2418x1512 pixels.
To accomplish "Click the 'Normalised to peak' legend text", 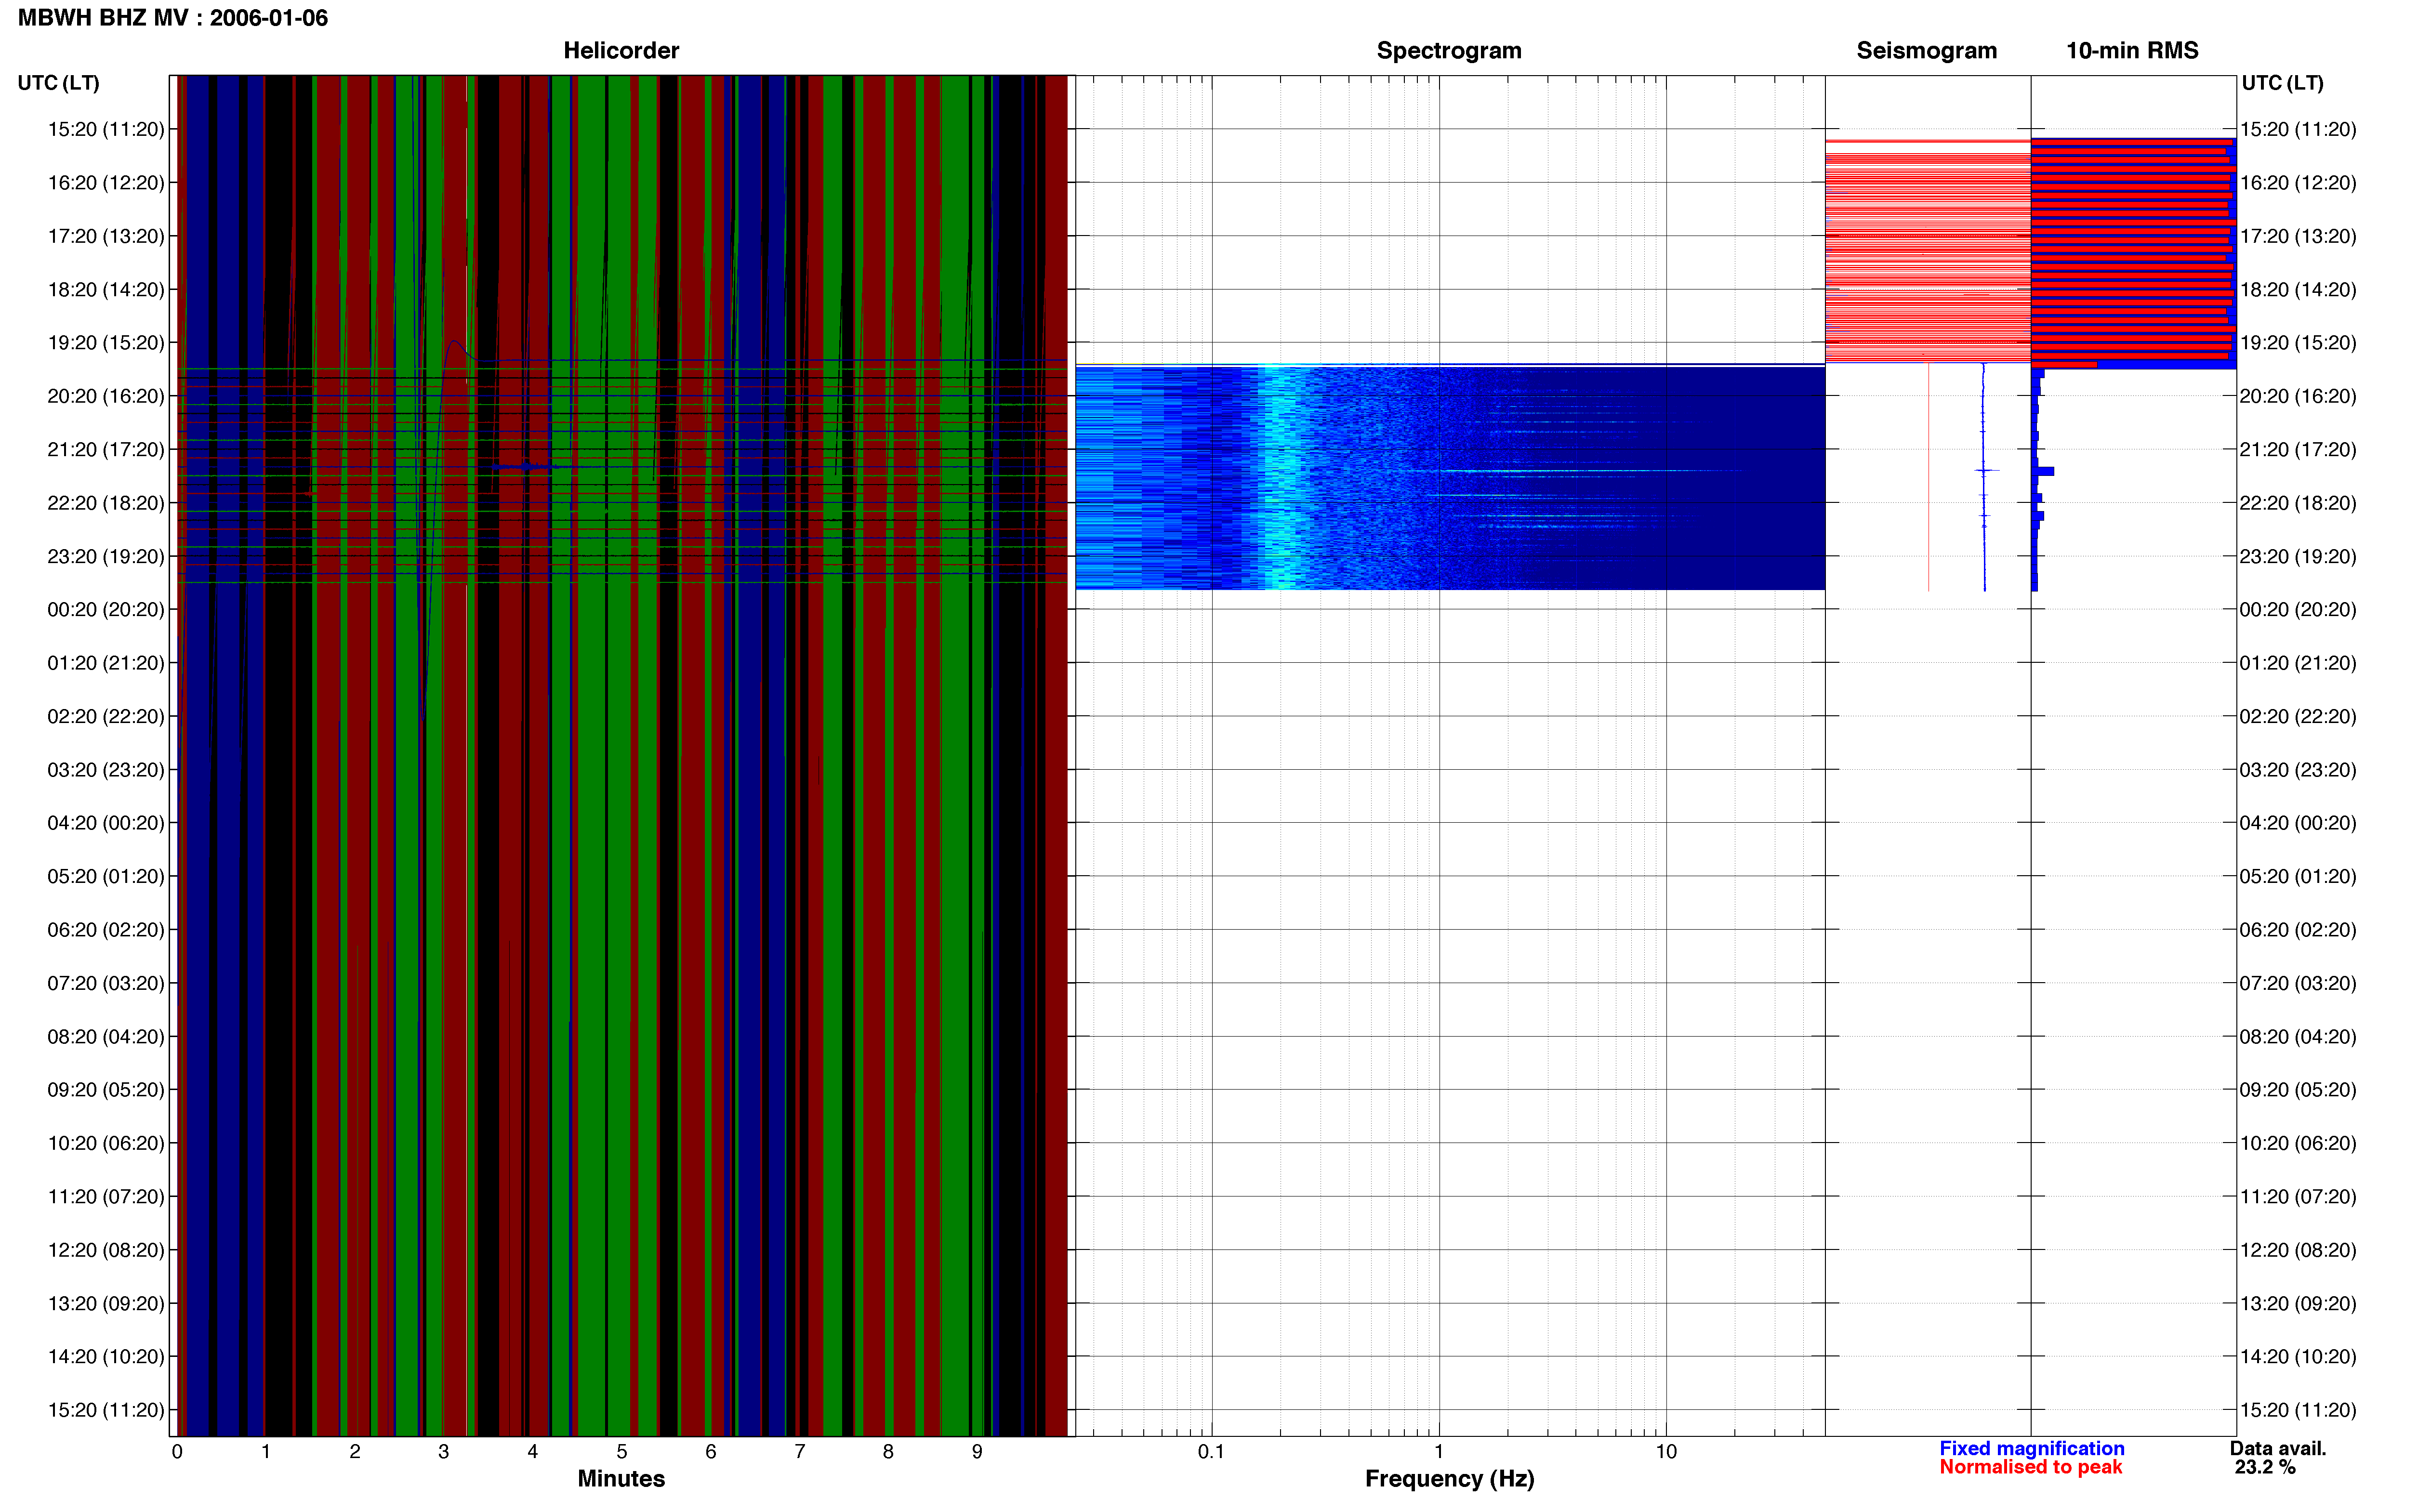I will pyautogui.click(x=2030, y=1467).
